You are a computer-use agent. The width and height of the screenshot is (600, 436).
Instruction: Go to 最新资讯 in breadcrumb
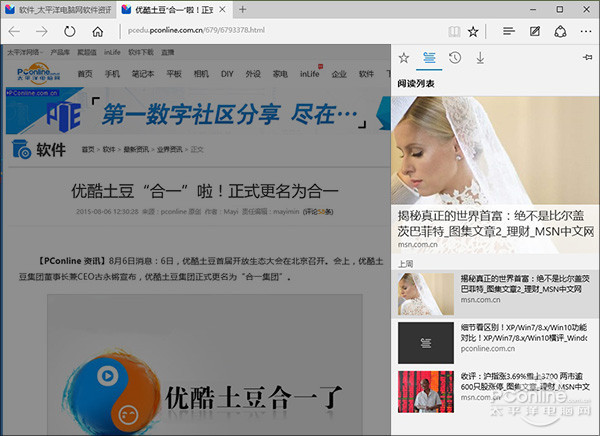click(136, 149)
